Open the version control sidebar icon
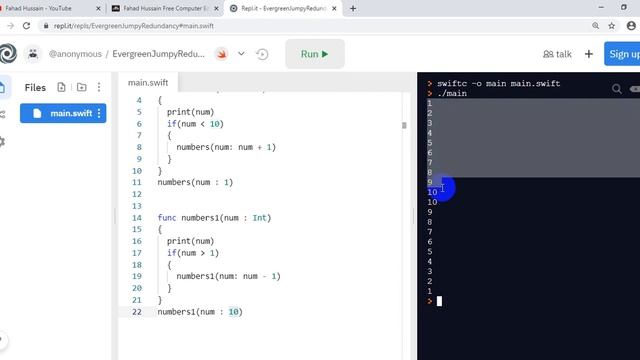The height and width of the screenshot is (360, 640). (x=3, y=115)
